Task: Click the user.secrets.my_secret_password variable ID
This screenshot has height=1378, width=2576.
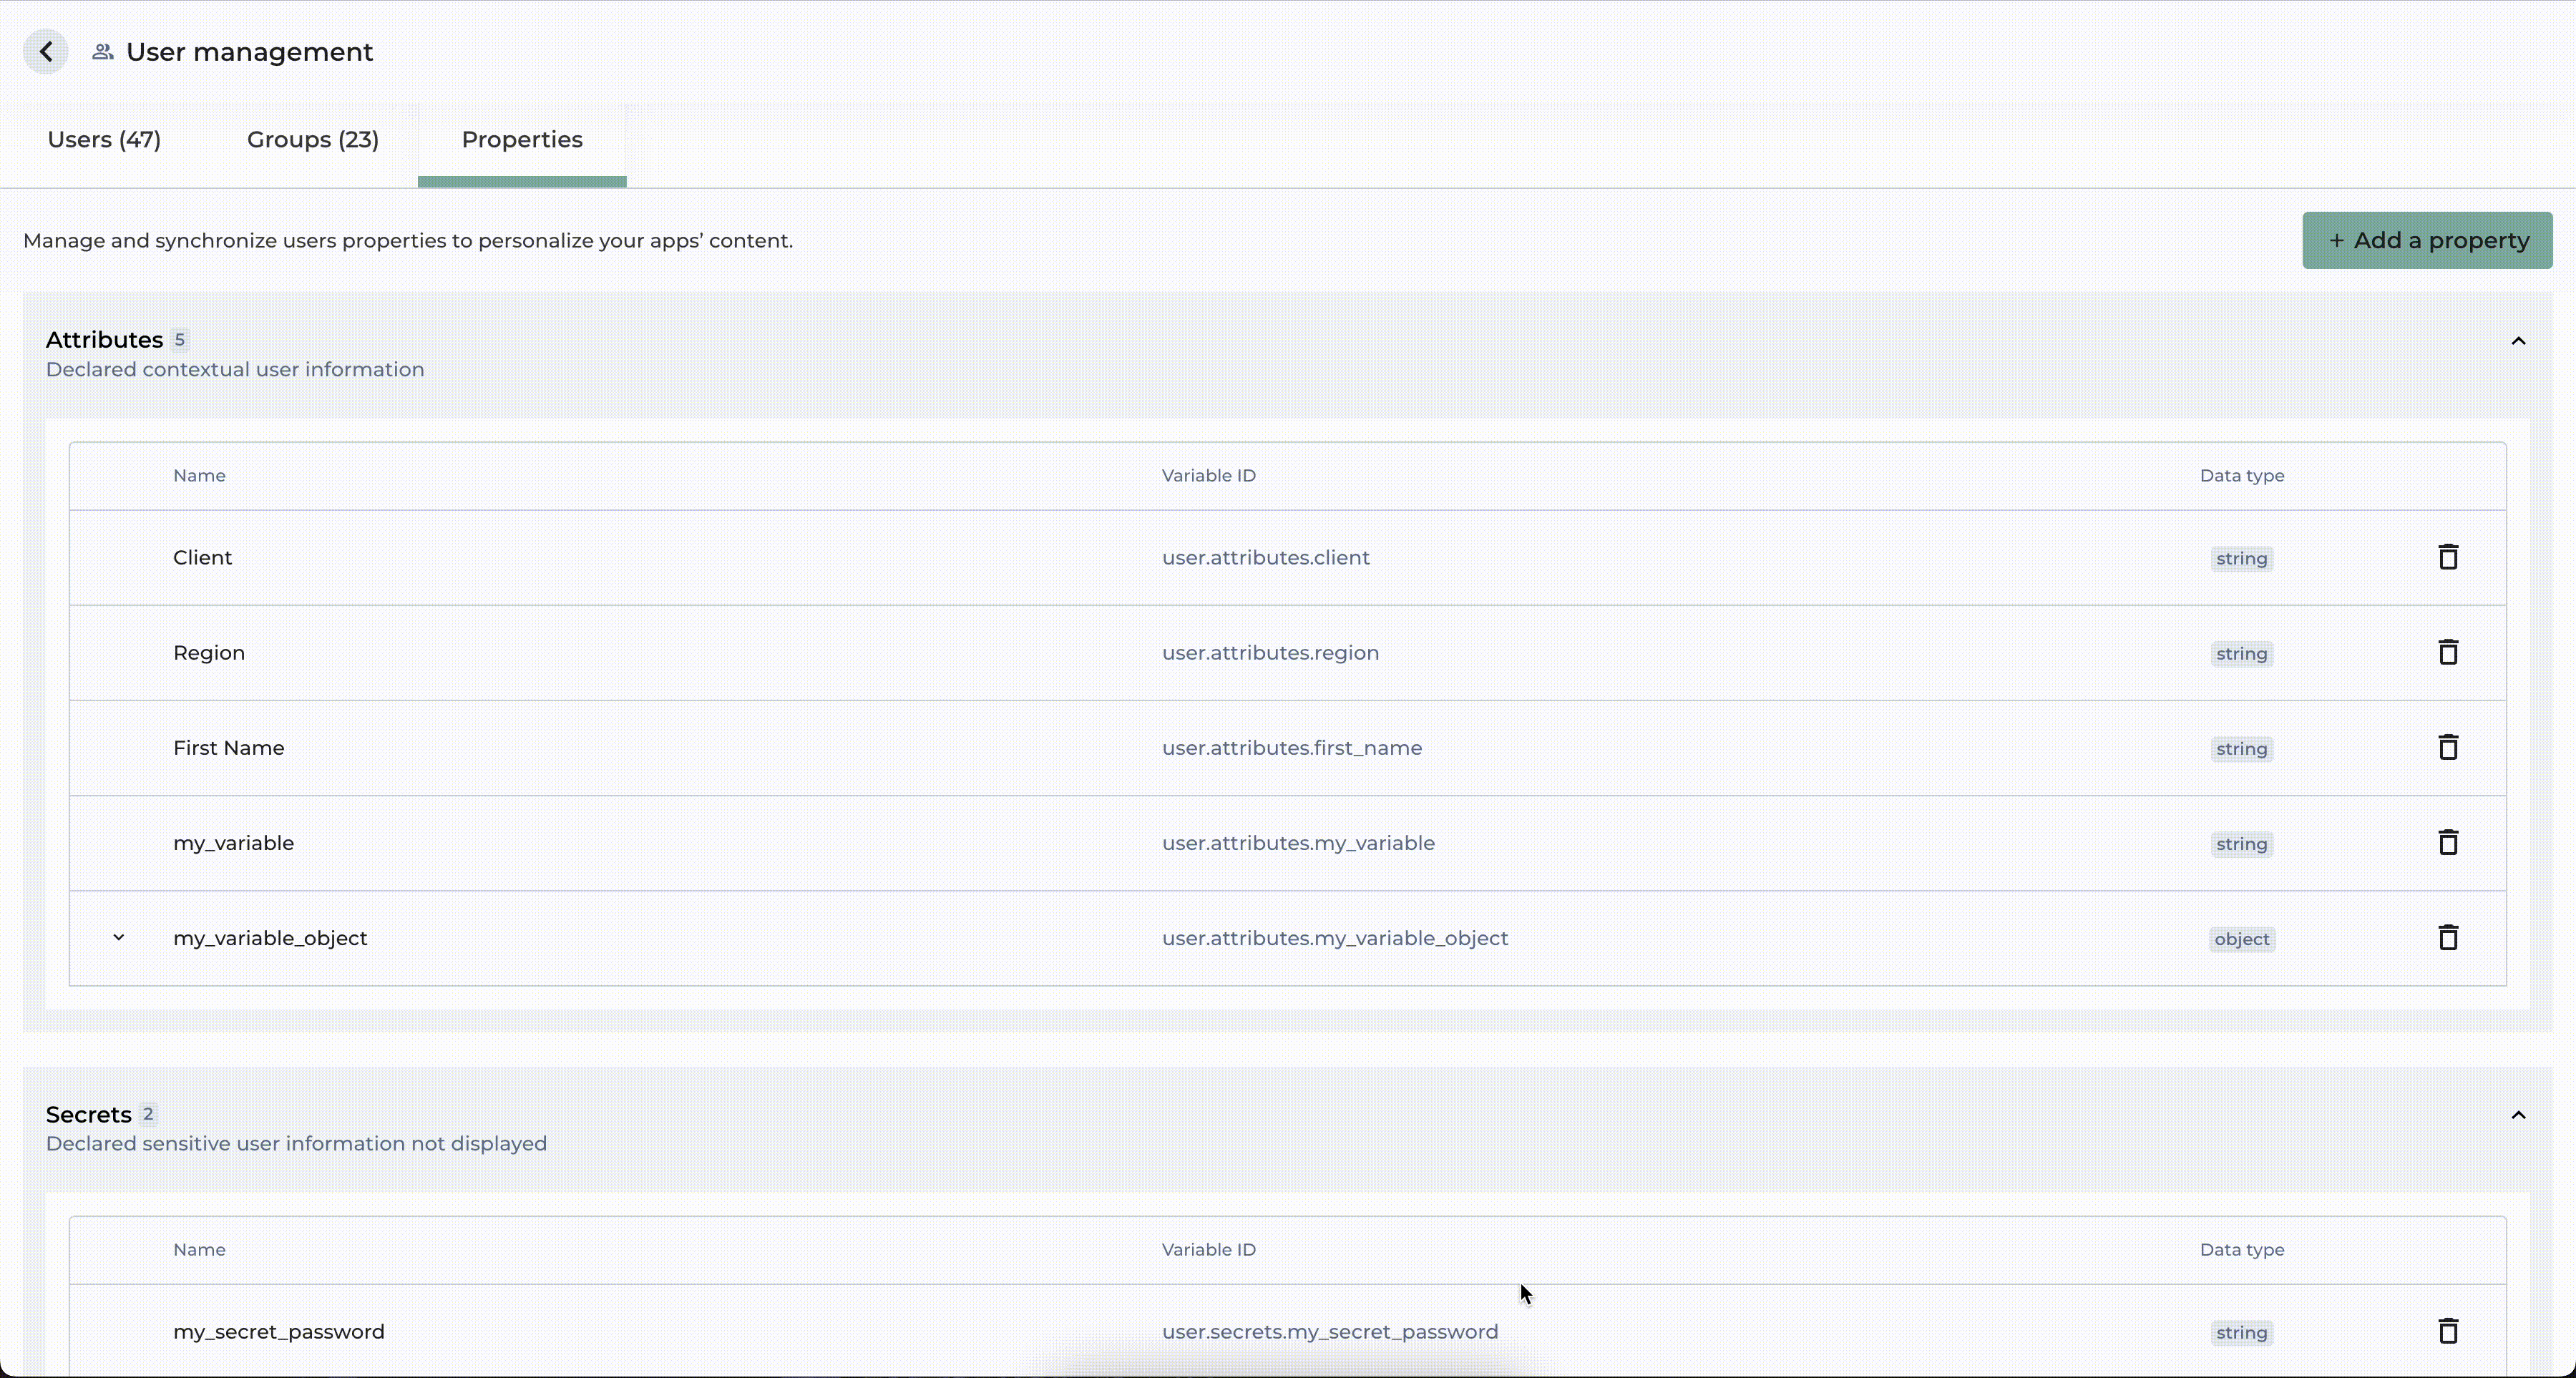Action: 1329,1332
